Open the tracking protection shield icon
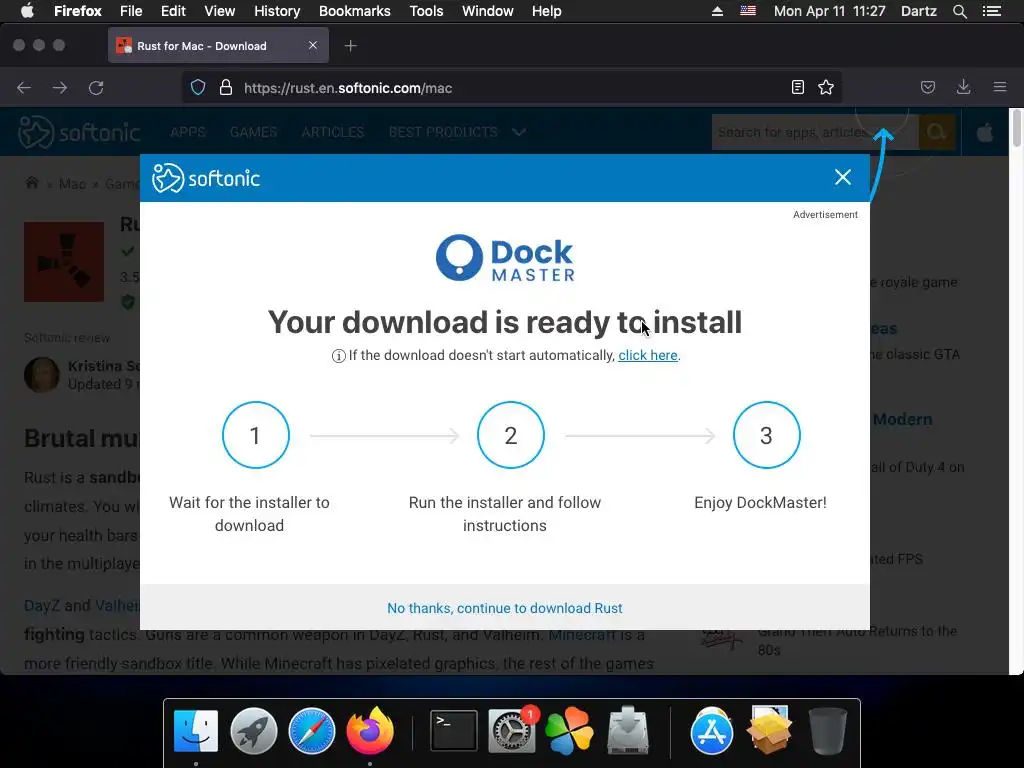This screenshot has height=768, width=1024. [x=198, y=88]
